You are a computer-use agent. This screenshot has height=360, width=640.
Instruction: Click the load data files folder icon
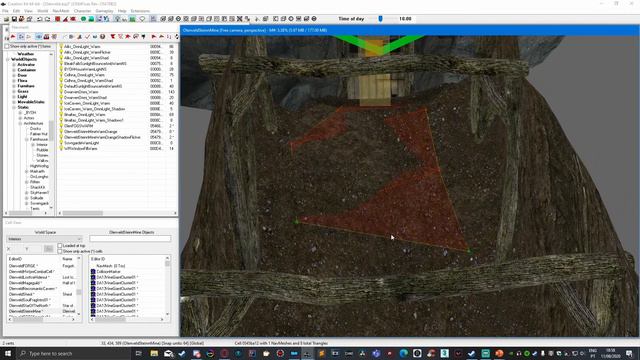tap(7, 19)
